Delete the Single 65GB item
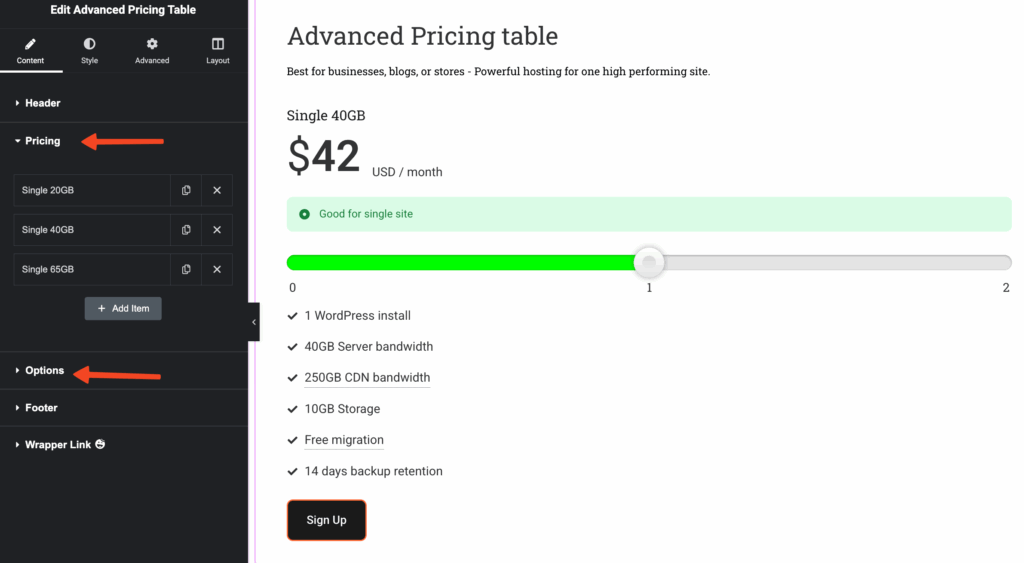This screenshot has width=1024, height=563. tap(217, 269)
